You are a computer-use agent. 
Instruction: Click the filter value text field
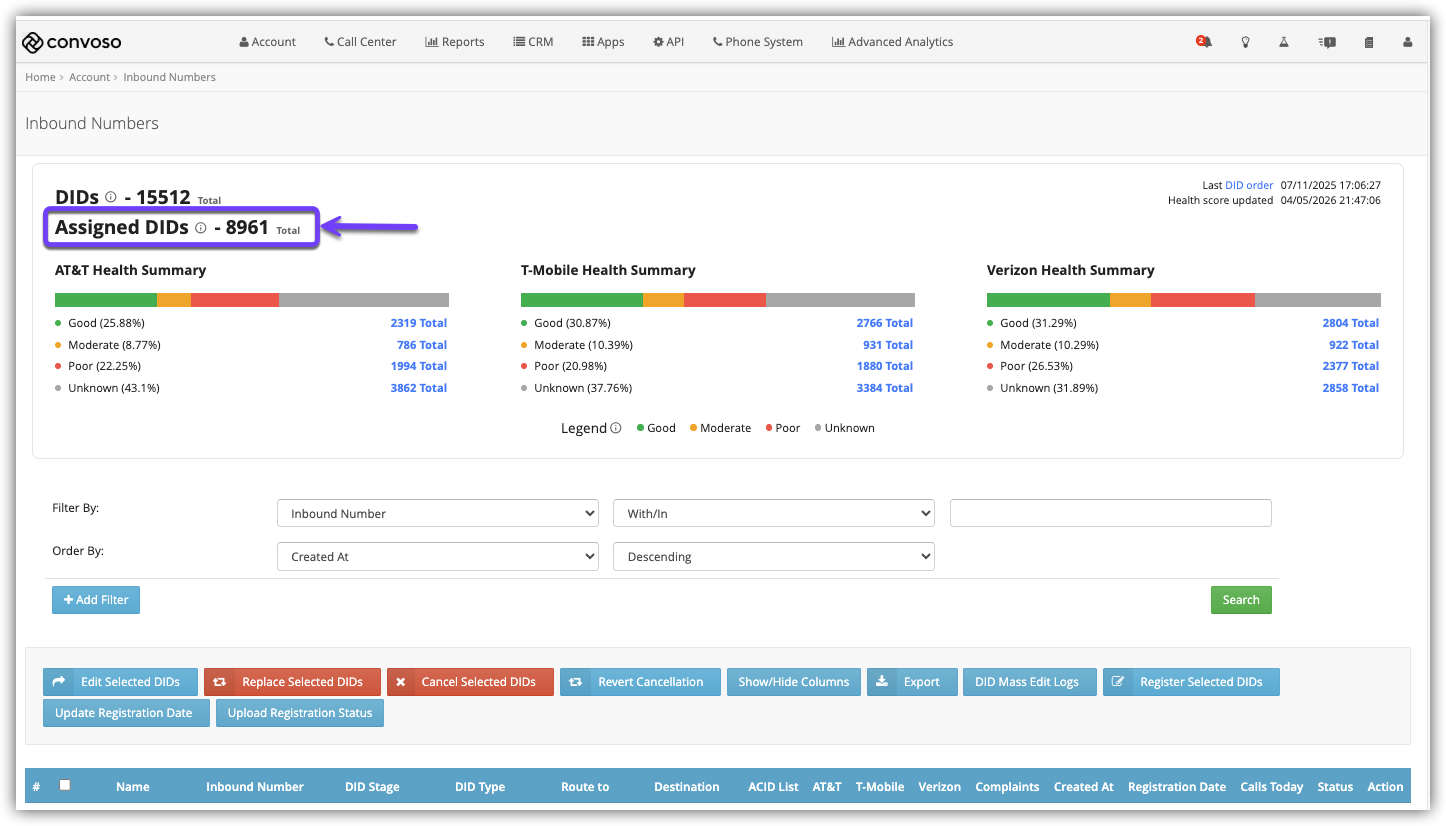1111,513
